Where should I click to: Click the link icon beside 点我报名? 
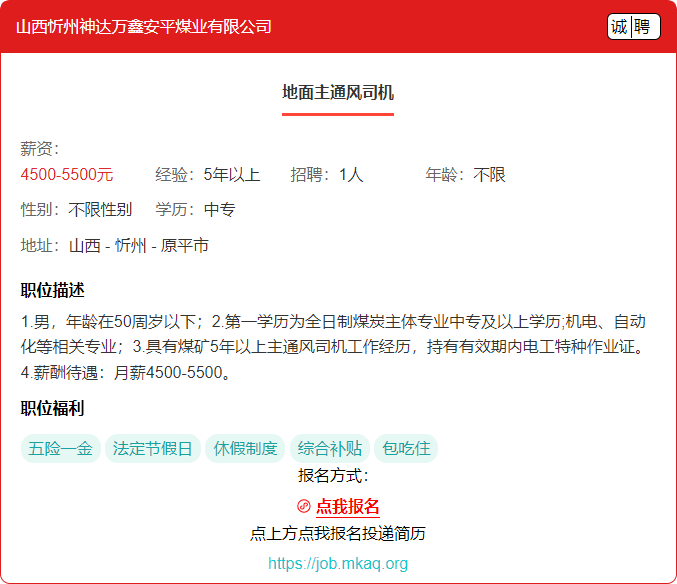click(304, 506)
